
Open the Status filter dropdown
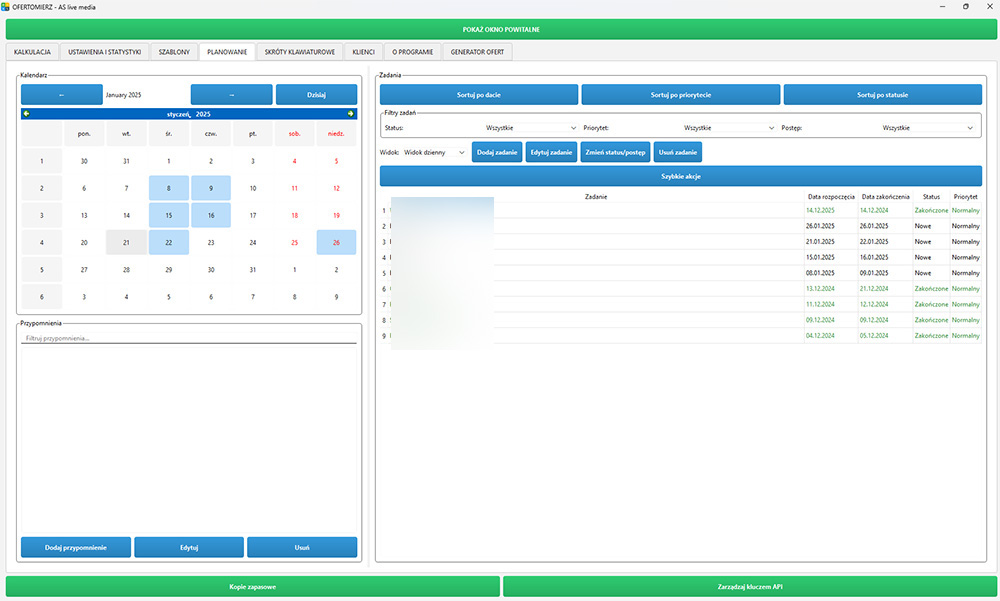tap(530, 128)
